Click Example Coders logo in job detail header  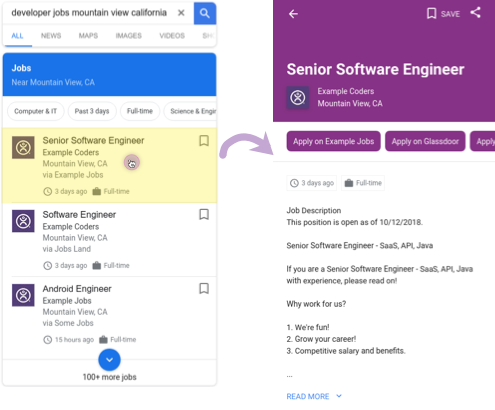tap(298, 98)
